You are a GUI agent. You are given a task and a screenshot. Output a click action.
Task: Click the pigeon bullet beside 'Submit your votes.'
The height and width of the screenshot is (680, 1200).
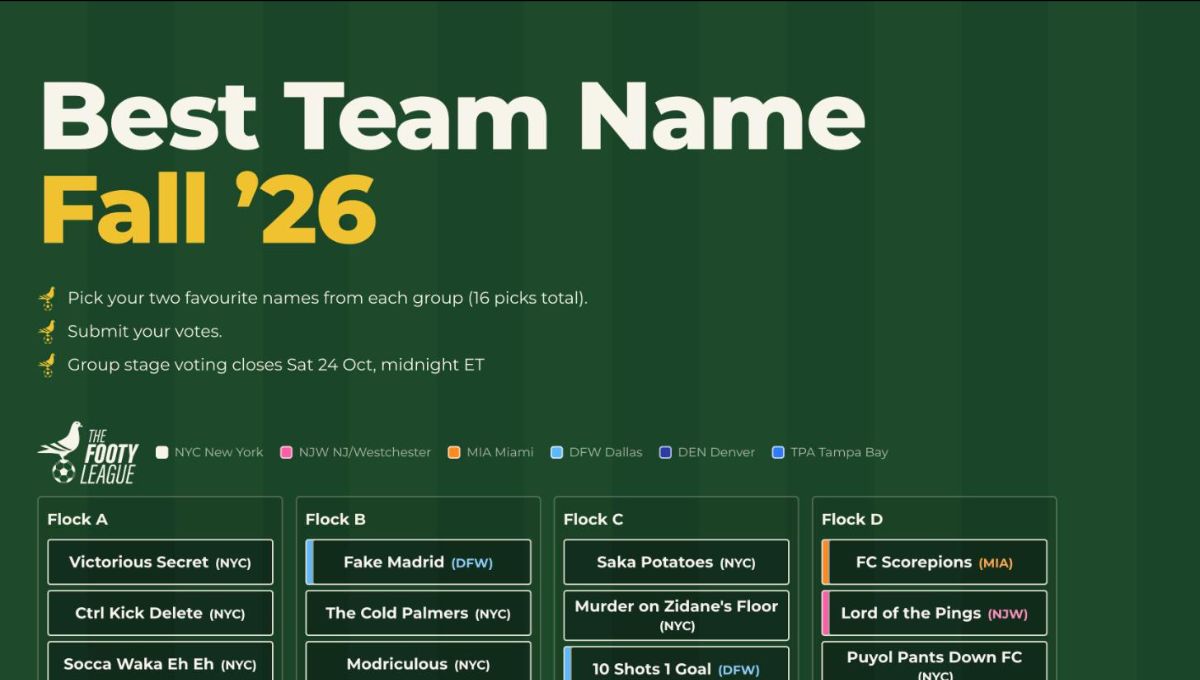[47, 332]
